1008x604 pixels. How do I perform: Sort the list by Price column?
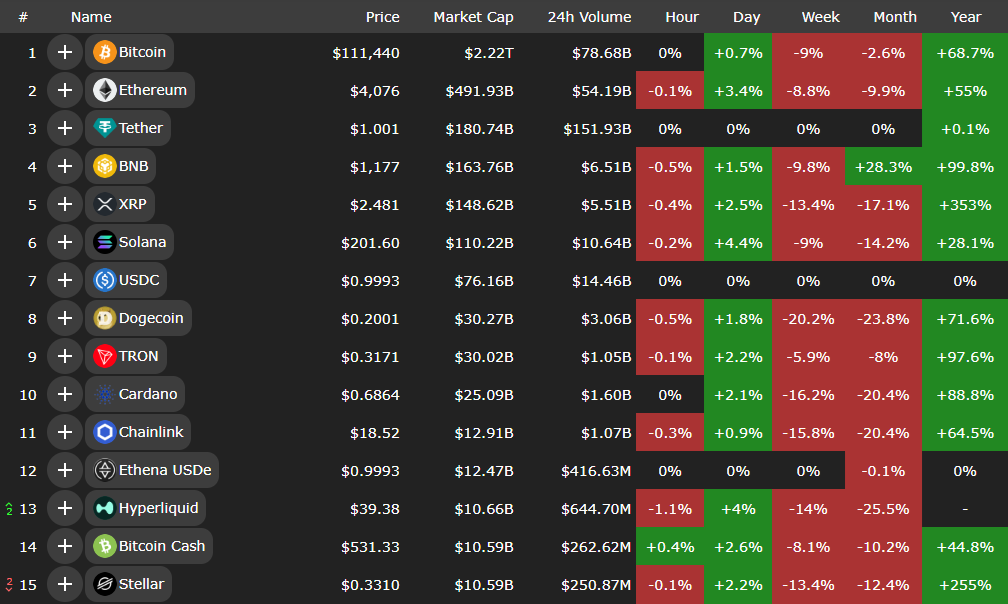point(382,17)
